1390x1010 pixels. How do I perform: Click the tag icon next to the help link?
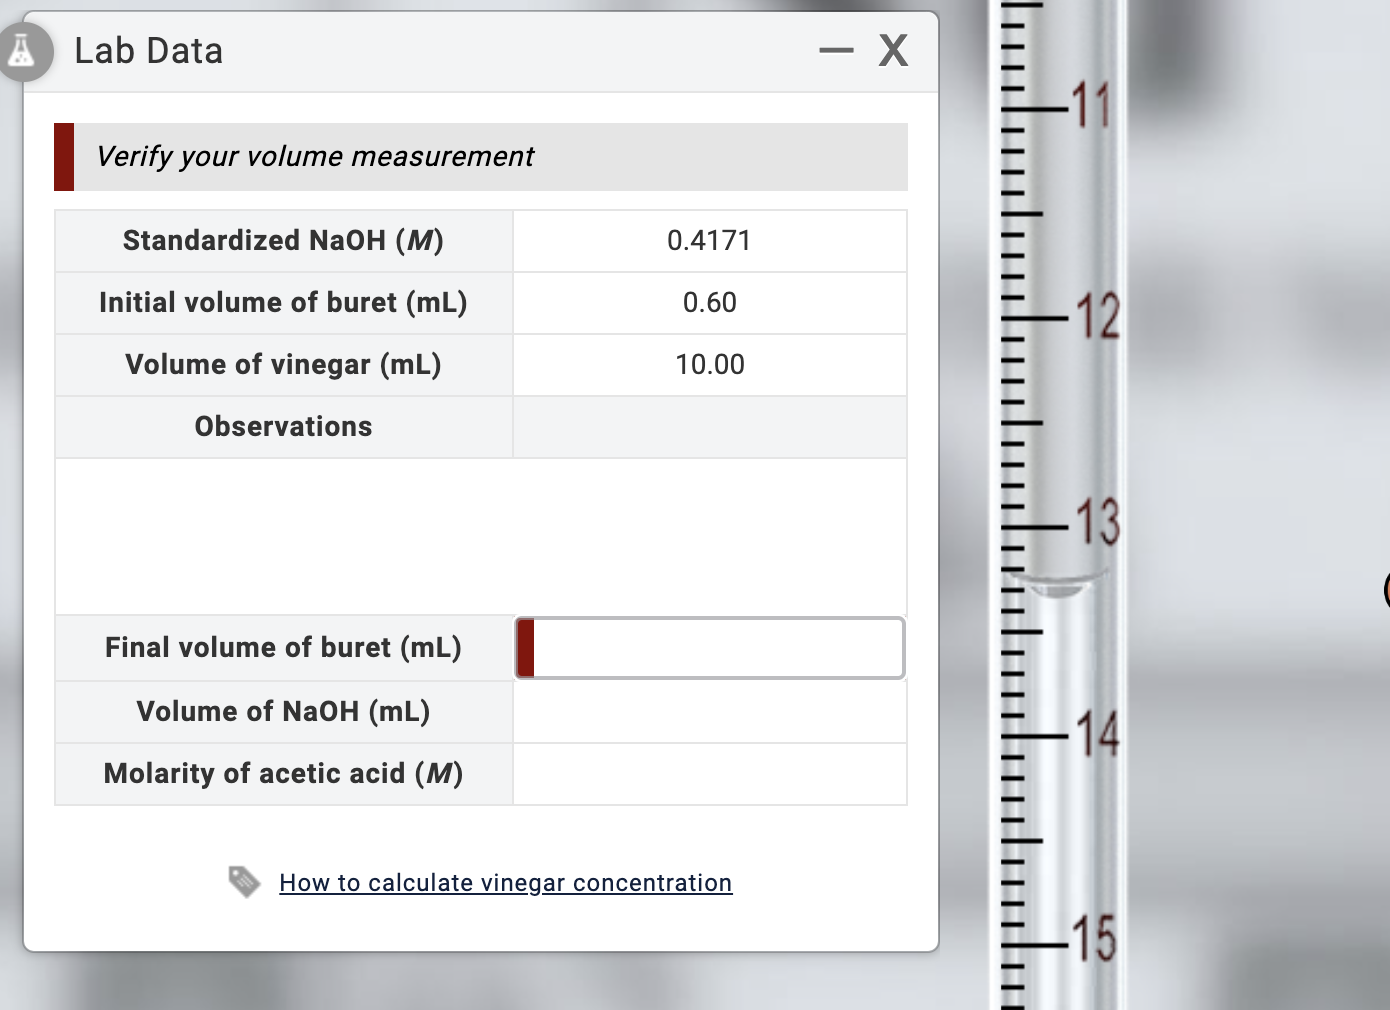[245, 881]
